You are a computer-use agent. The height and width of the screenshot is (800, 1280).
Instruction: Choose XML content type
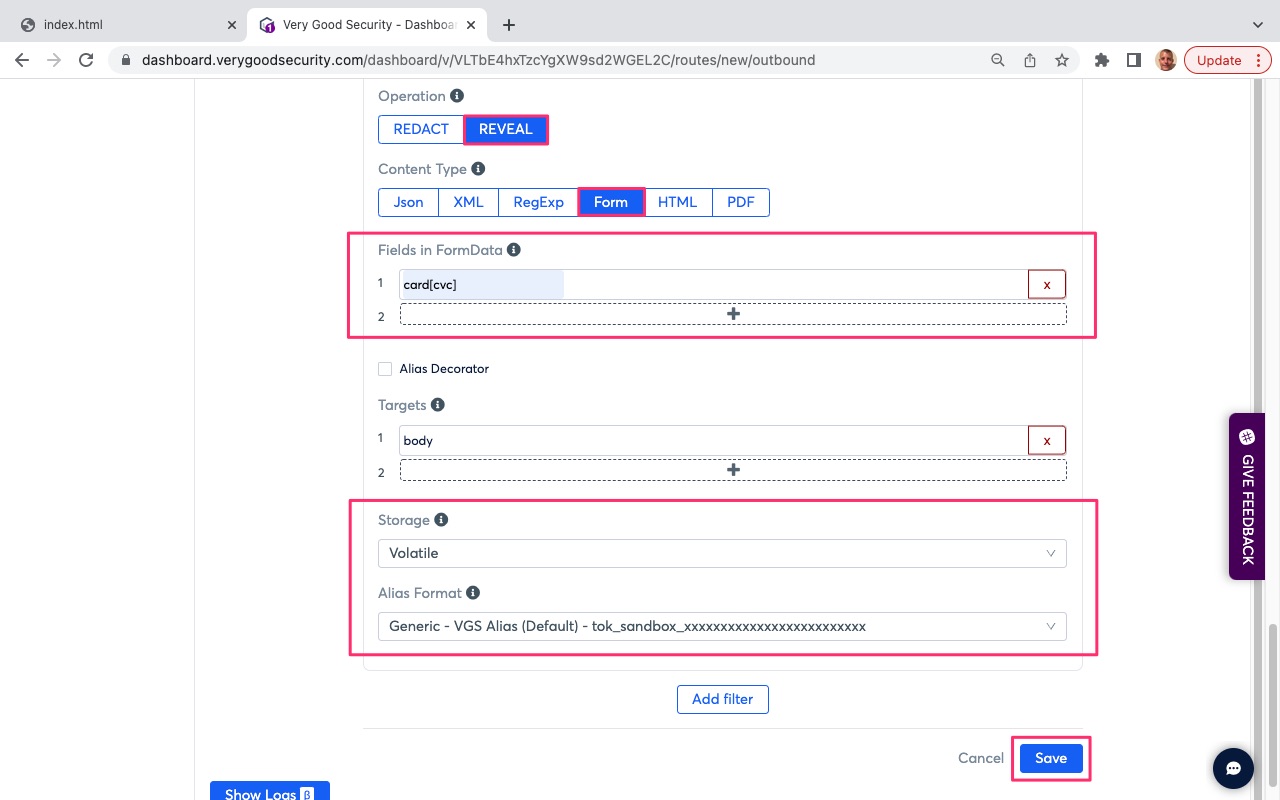coord(468,202)
